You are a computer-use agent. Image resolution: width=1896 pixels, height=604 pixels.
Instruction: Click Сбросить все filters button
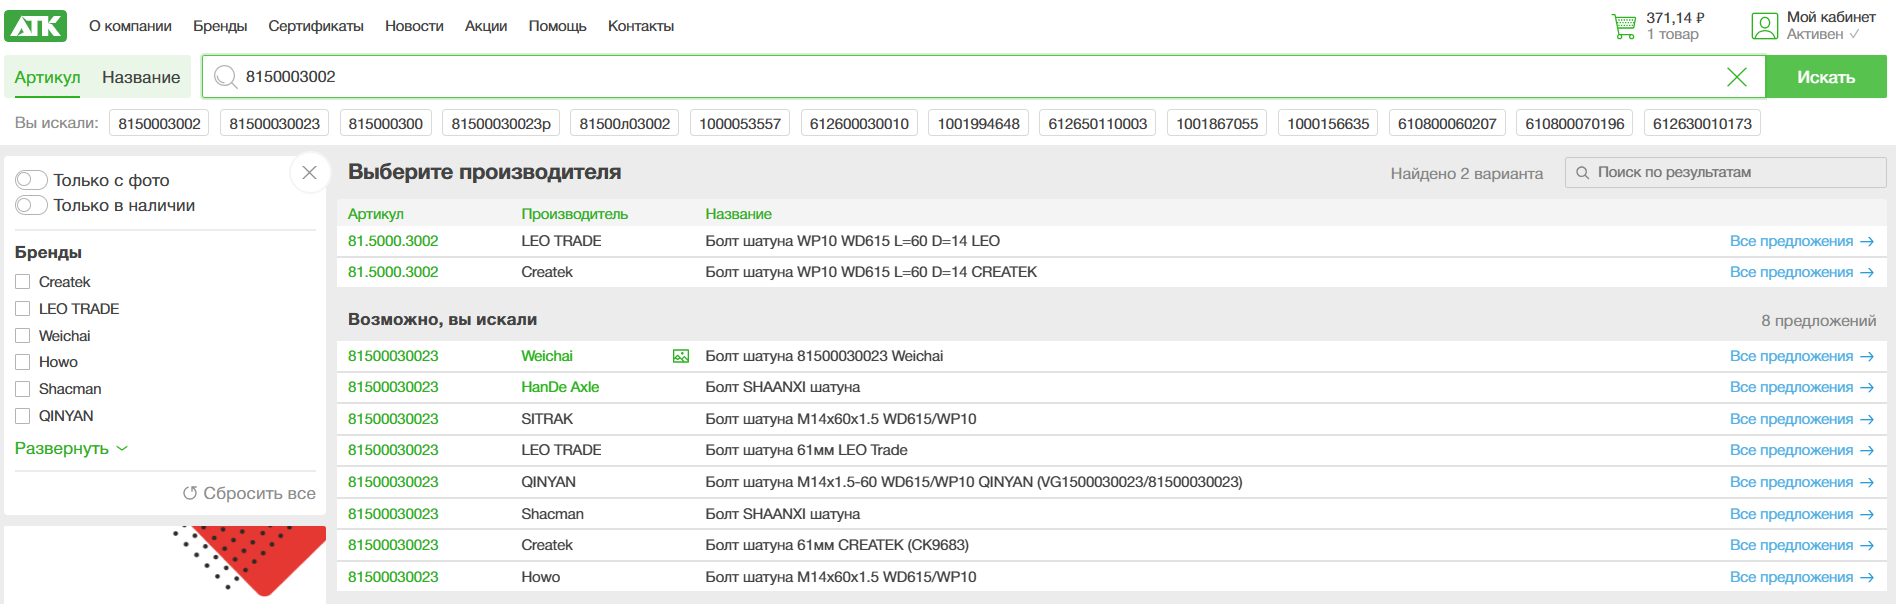point(249,493)
